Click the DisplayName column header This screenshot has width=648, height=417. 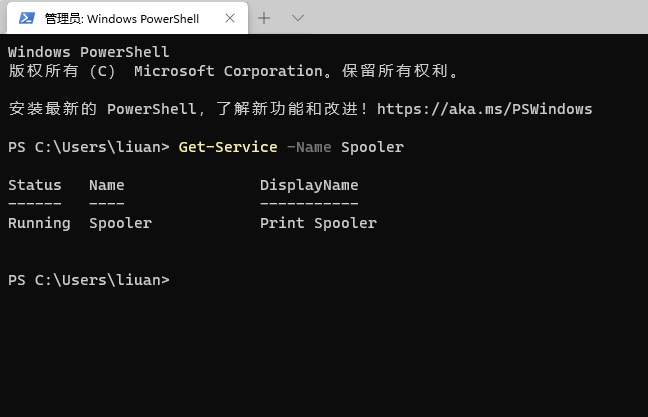click(x=309, y=185)
